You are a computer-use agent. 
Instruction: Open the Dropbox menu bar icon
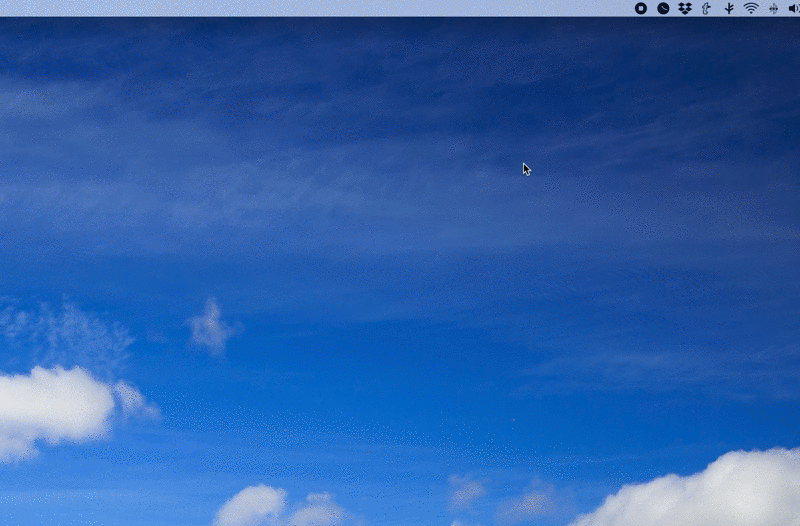[x=685, y=8]
